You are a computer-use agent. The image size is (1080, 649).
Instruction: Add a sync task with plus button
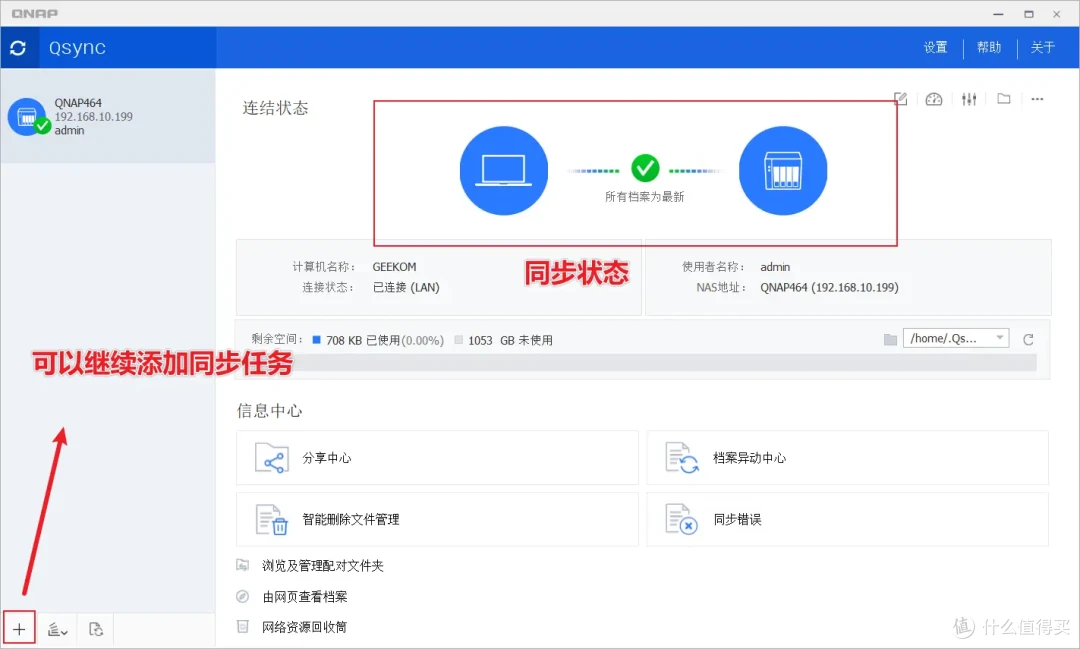point(19,629)
